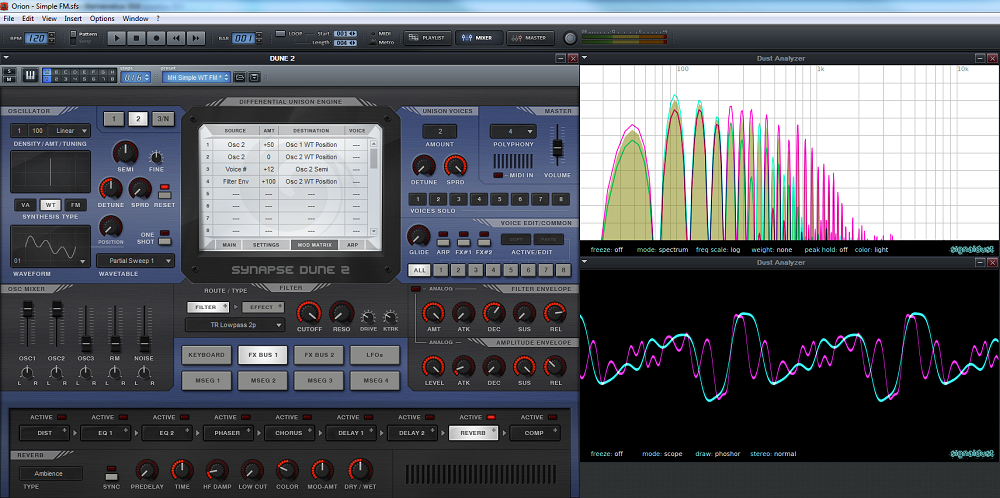
Task: Switch to the ARP tab in display
Action: pos(352,244)
